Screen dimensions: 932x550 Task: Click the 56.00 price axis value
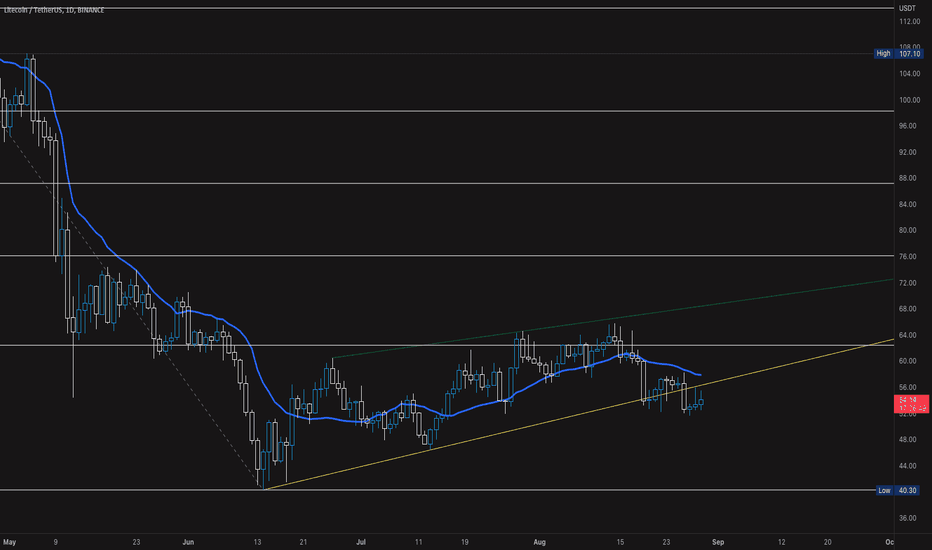[908, 388]
